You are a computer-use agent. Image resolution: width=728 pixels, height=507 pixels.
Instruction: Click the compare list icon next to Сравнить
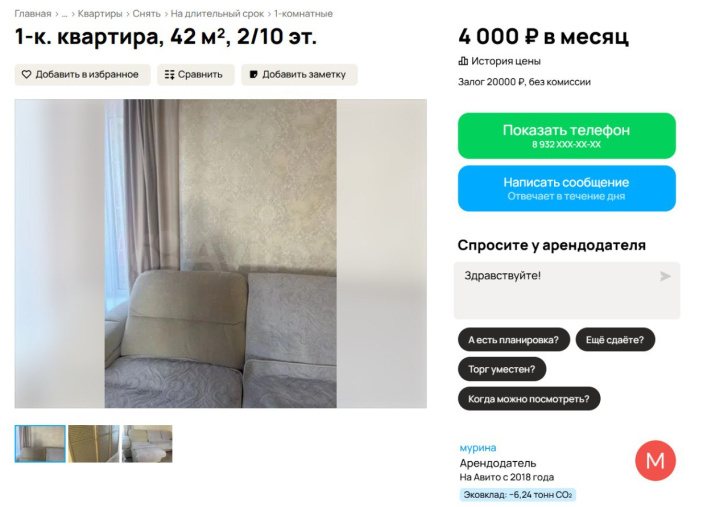pos(169,74)
